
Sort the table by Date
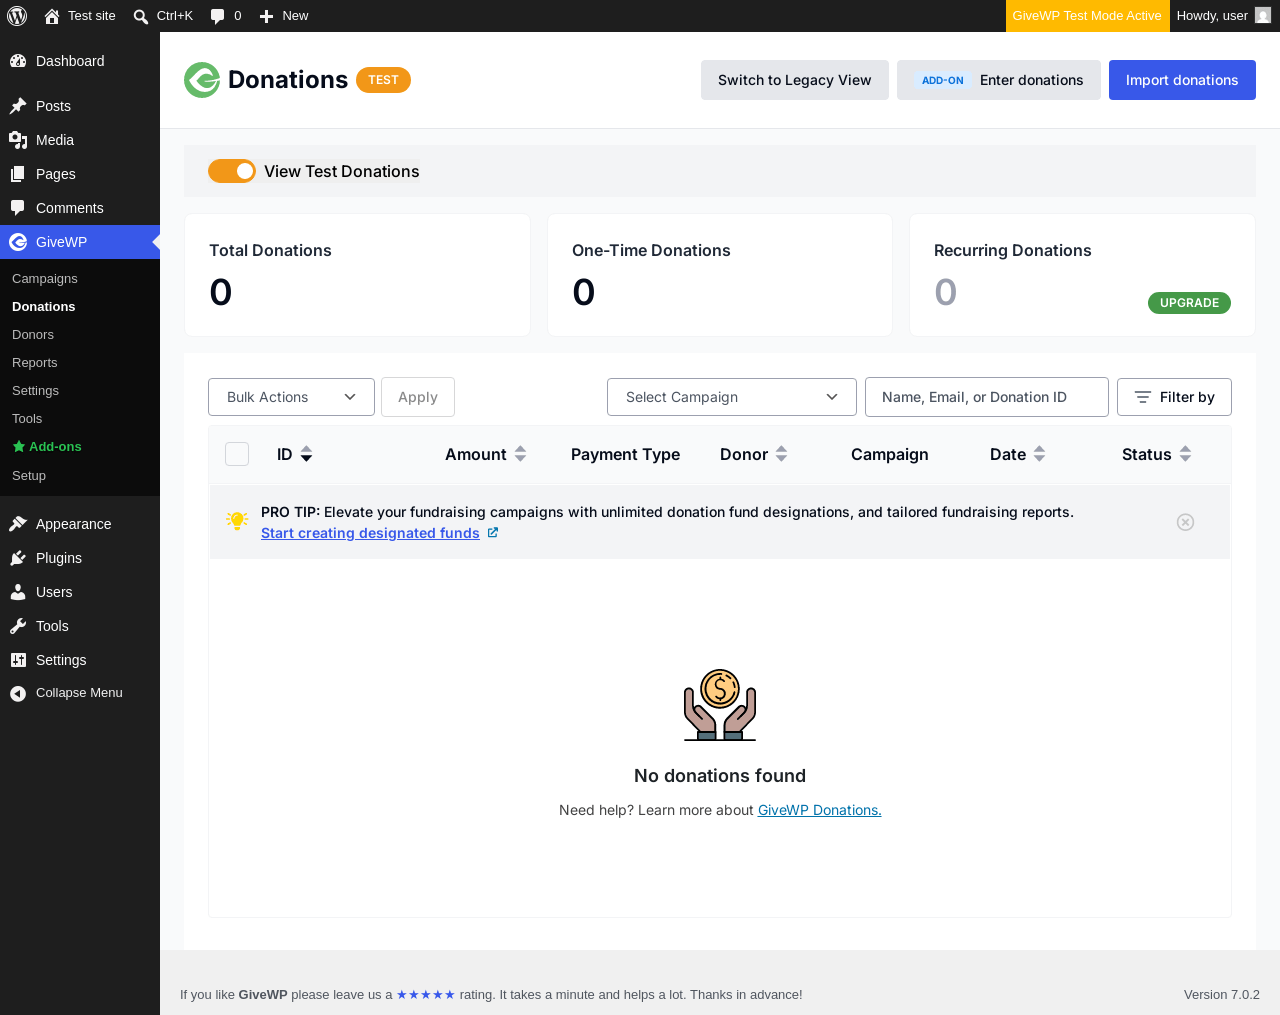click(x=1018, y=454)
